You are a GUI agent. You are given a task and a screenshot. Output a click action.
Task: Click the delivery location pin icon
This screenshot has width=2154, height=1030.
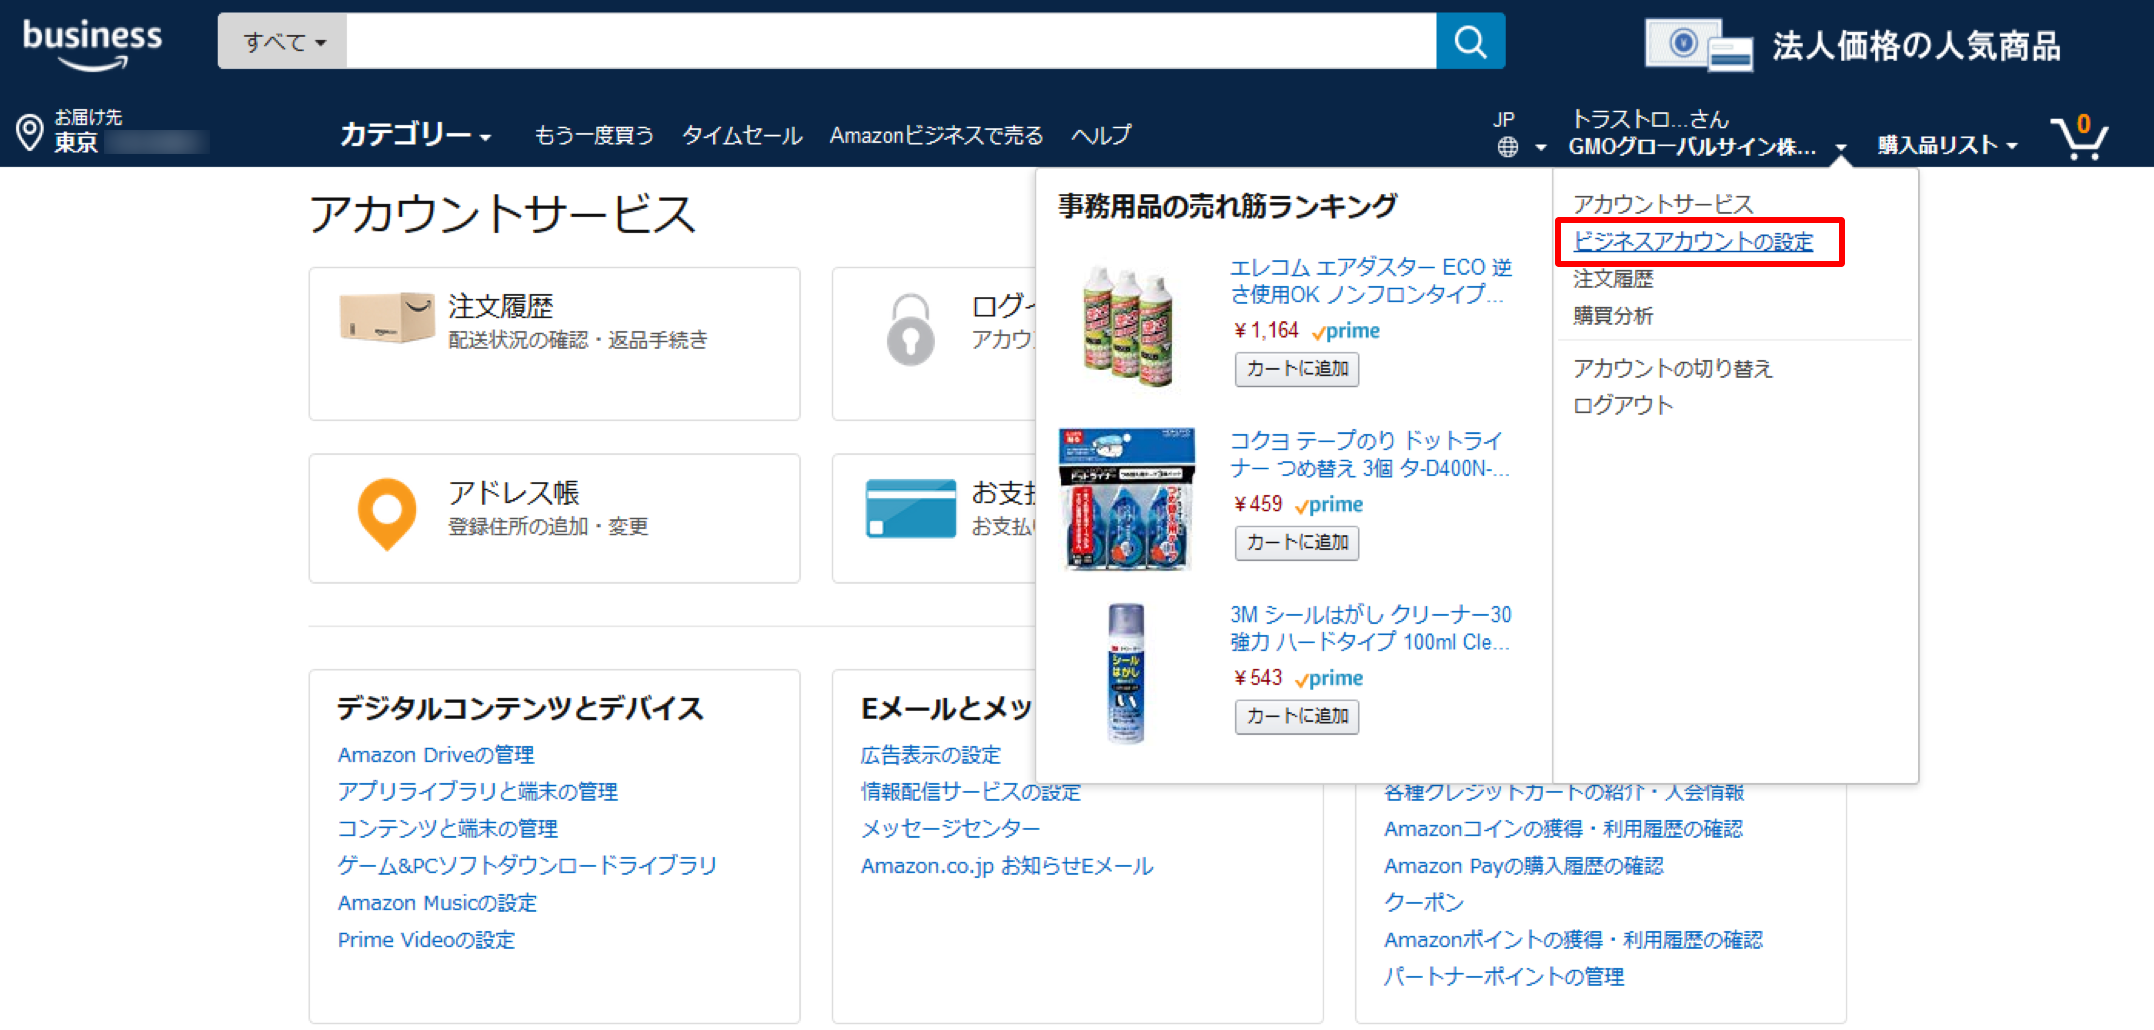coord(30,132)
